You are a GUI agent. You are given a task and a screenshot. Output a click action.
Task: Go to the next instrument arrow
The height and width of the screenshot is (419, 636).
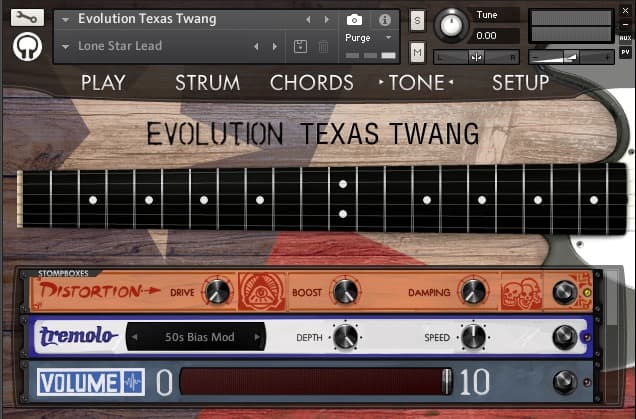pos(327,19)
